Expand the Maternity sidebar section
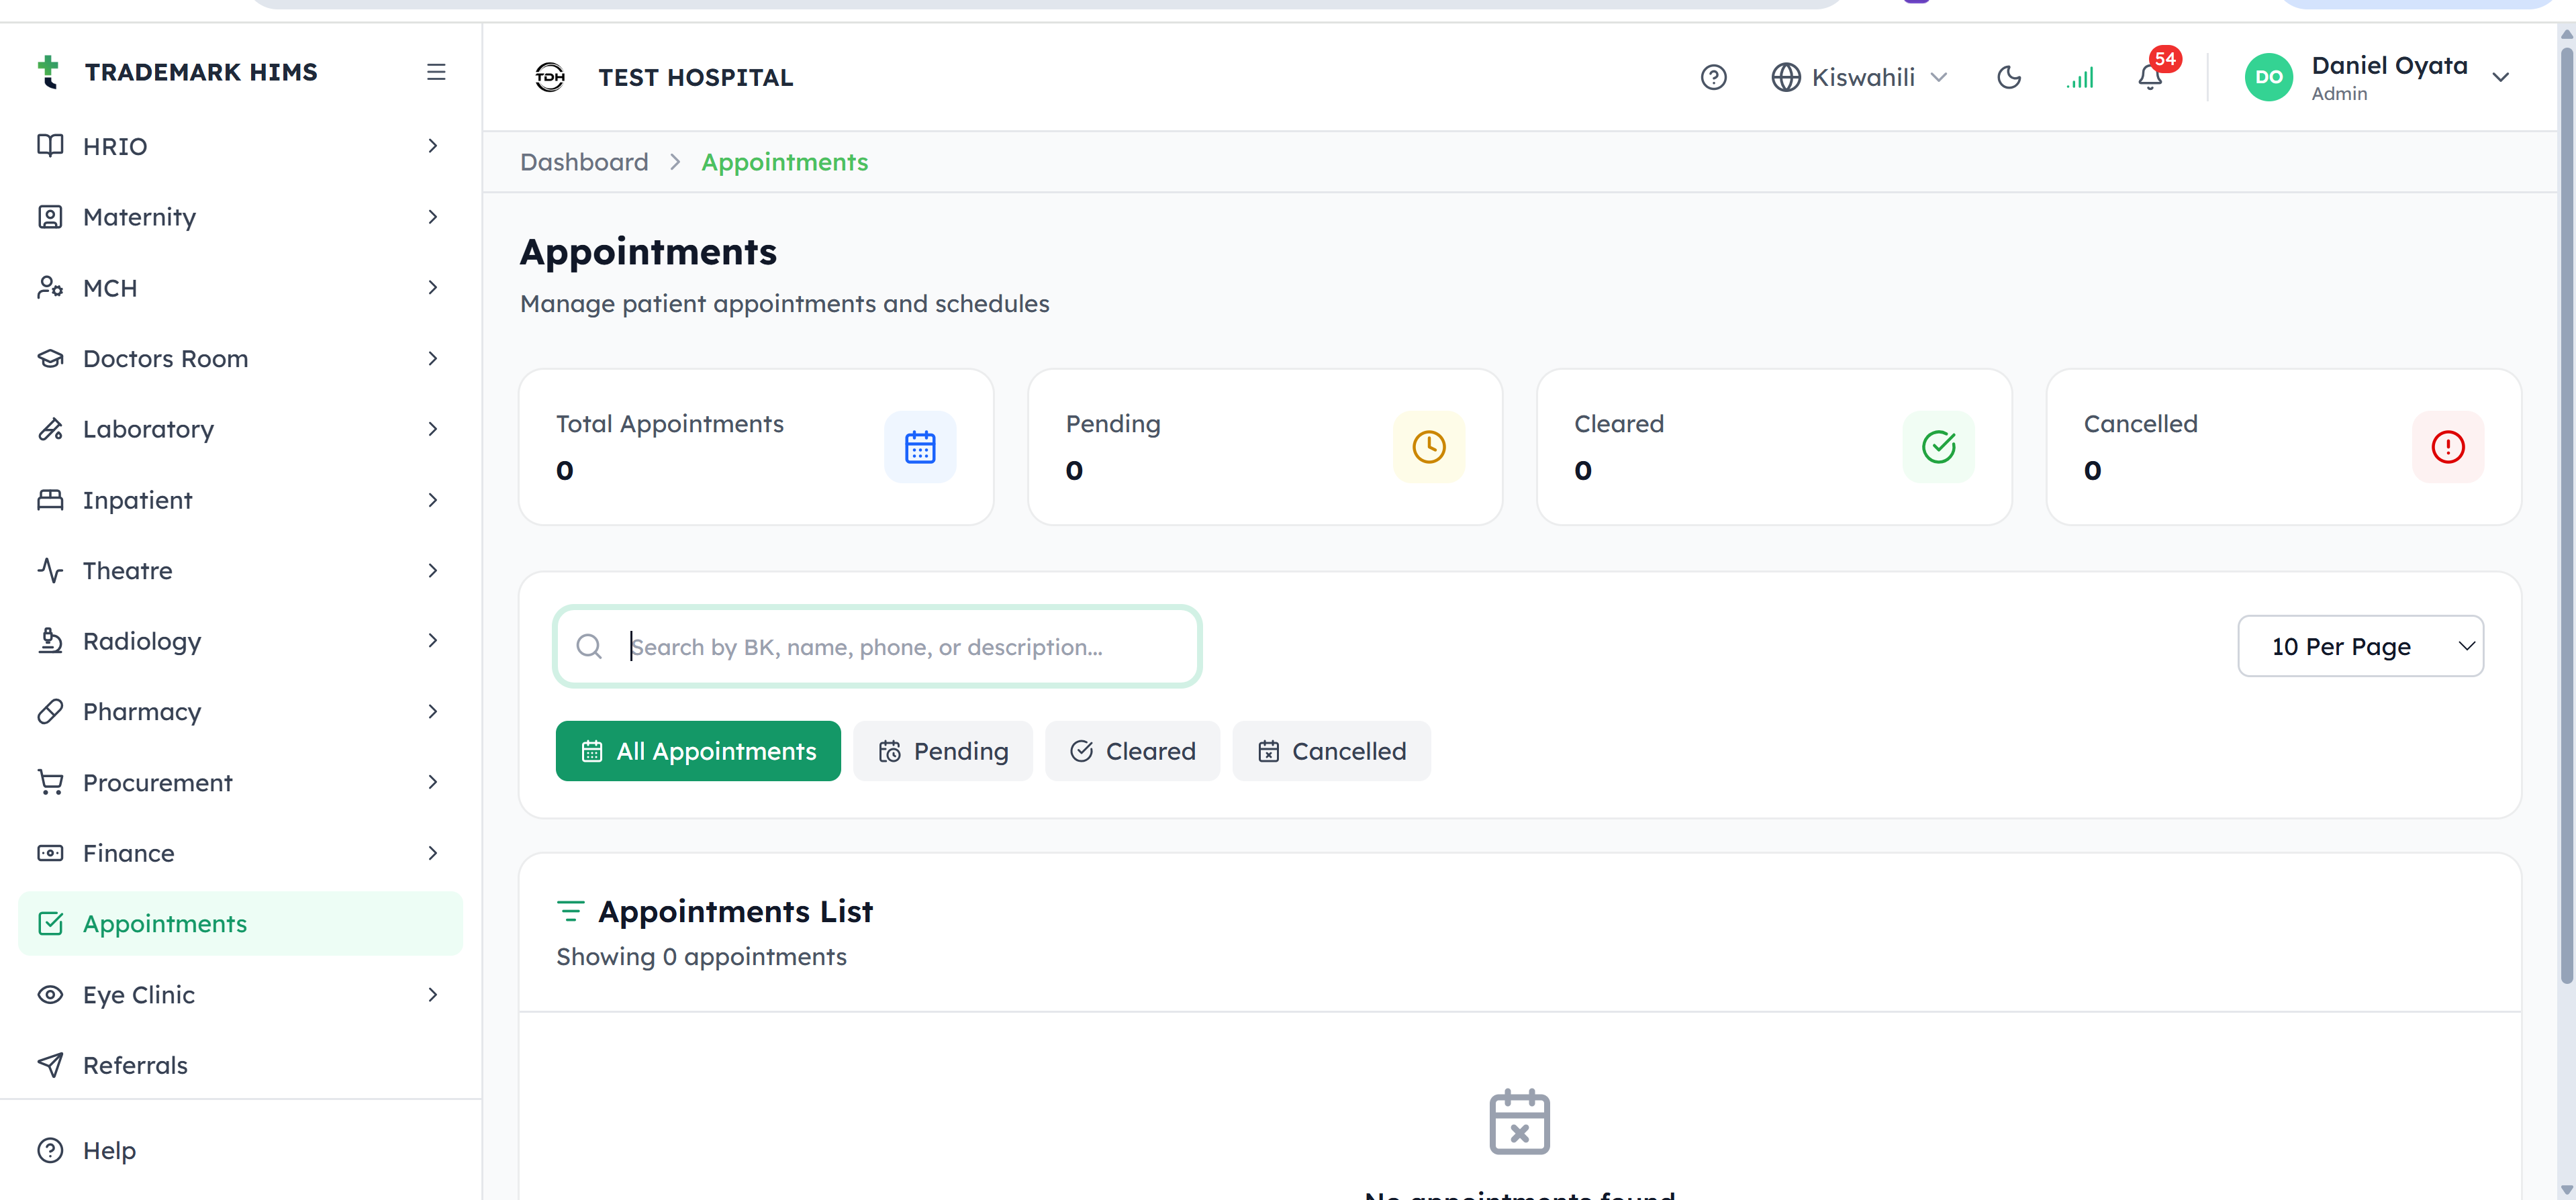This screenshot has width=2576, height=1200. click(240, 217)
